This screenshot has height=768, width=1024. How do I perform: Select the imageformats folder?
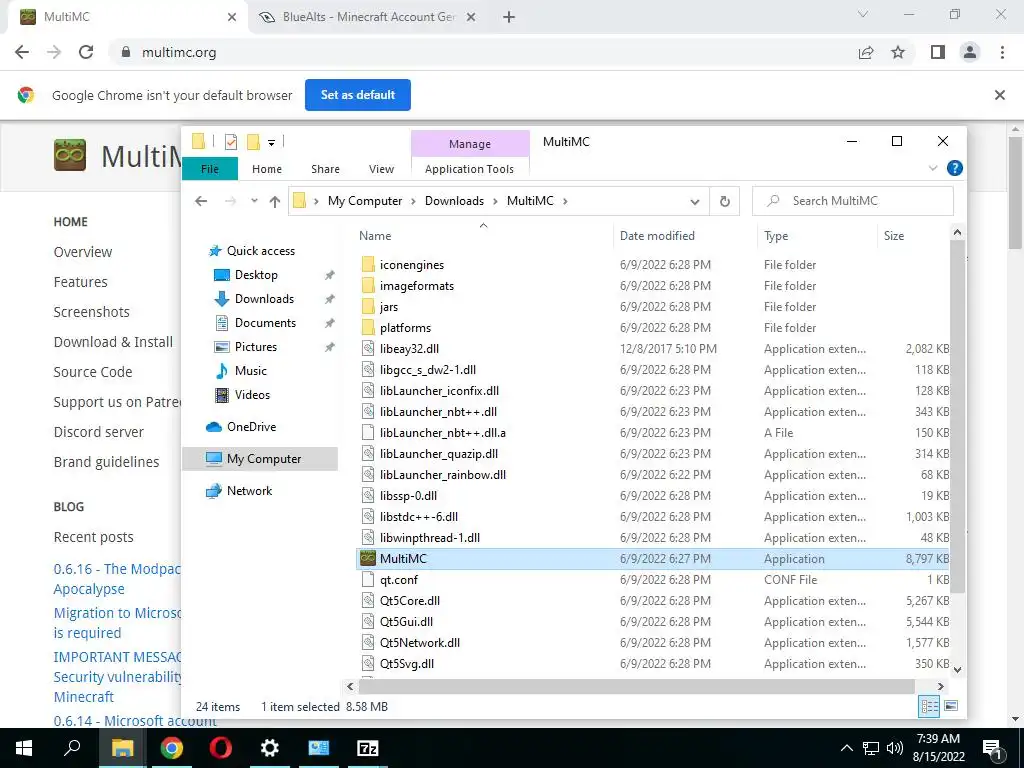pos(417,285)
